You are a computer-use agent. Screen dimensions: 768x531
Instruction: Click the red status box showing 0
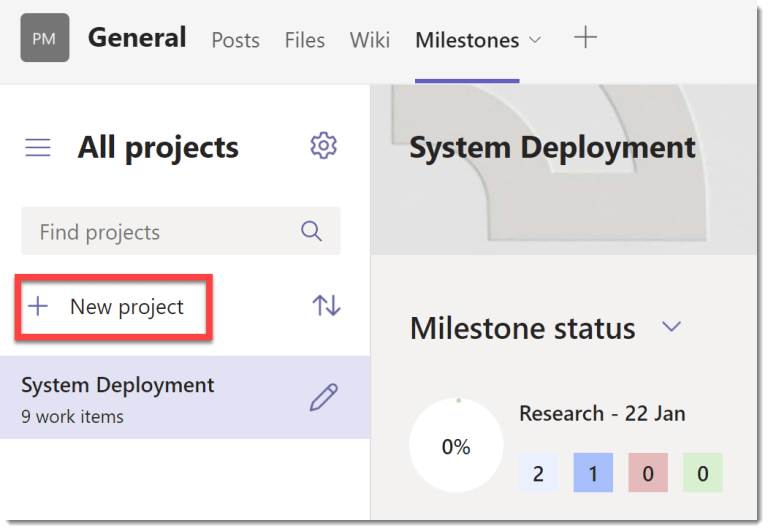pos(648,473)
